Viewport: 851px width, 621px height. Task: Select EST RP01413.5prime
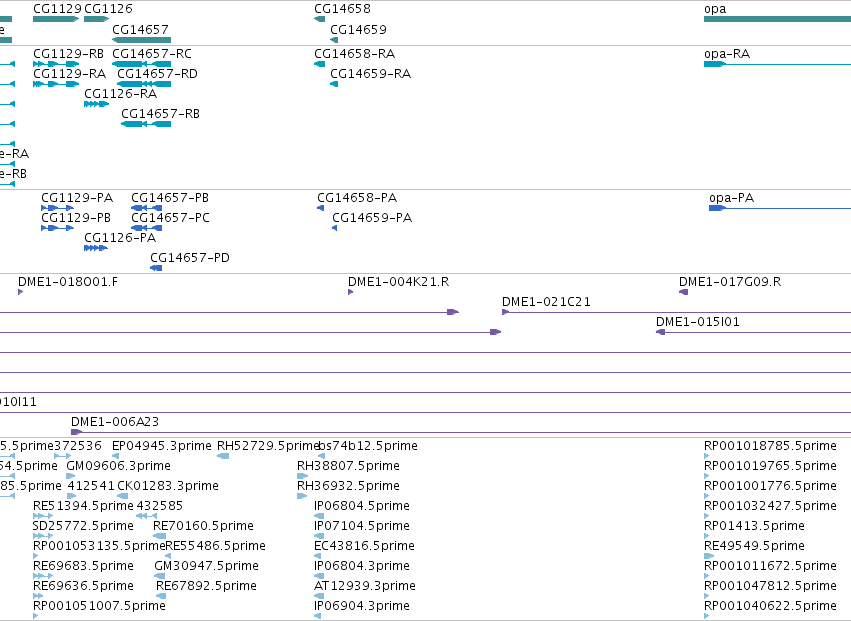point(754,527)
